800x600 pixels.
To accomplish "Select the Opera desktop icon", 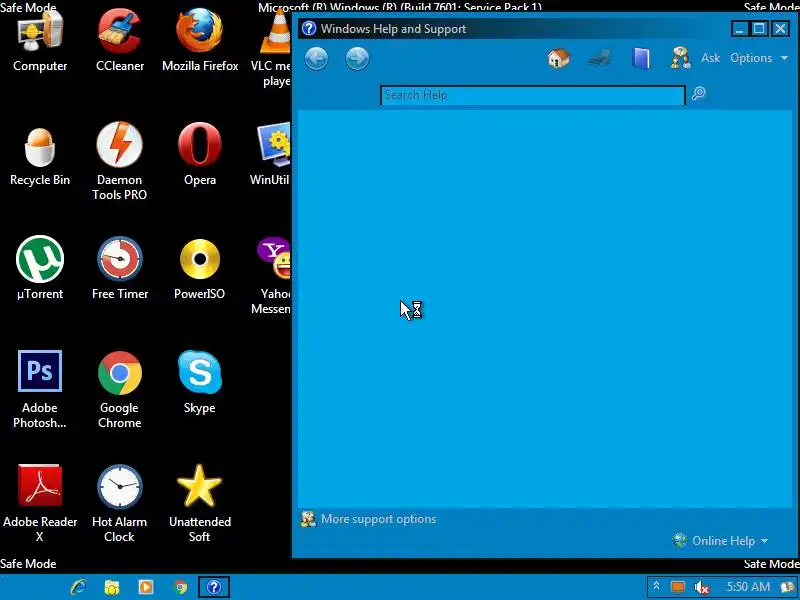I will [x=200, y=155].
